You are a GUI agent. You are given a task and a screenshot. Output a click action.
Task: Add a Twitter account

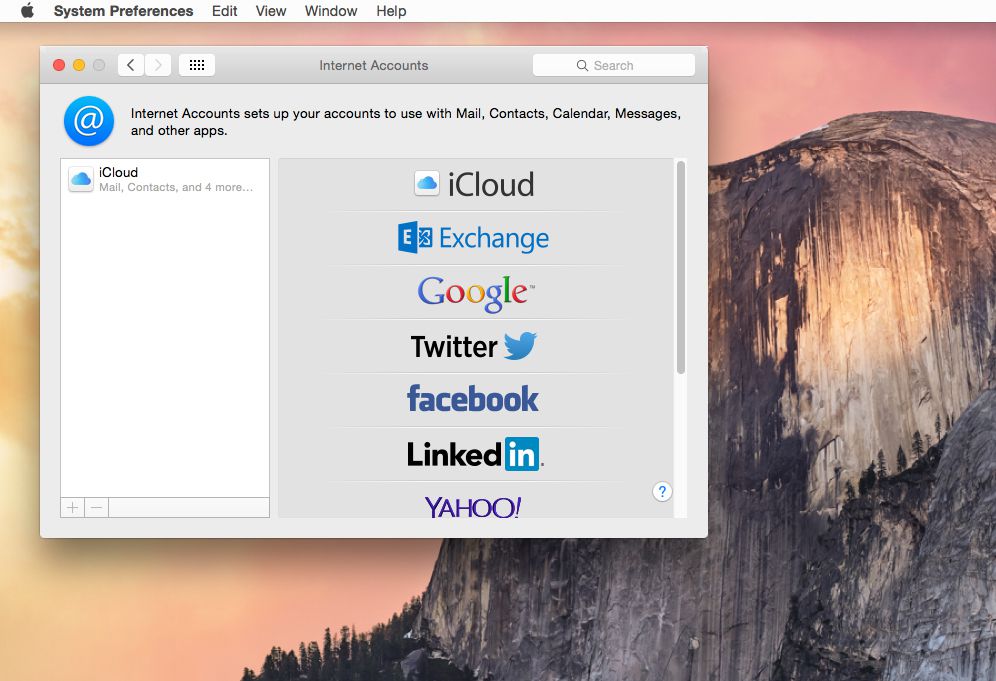(474, 346)
